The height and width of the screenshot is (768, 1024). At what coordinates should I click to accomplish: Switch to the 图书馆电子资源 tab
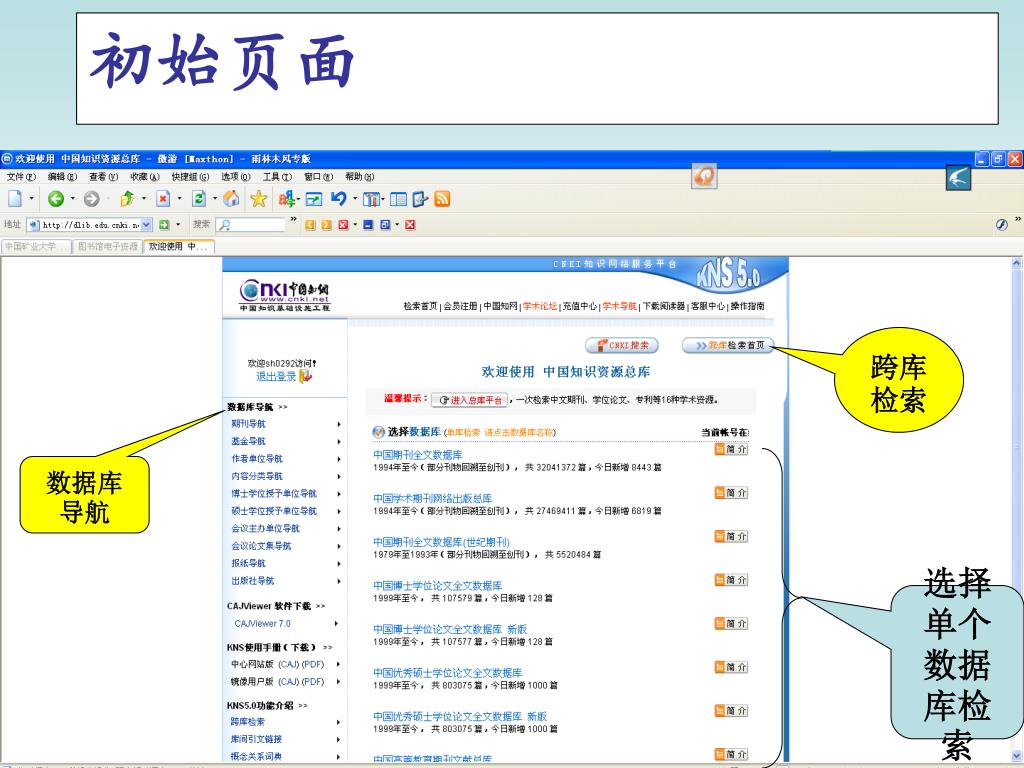pos(108,247)
